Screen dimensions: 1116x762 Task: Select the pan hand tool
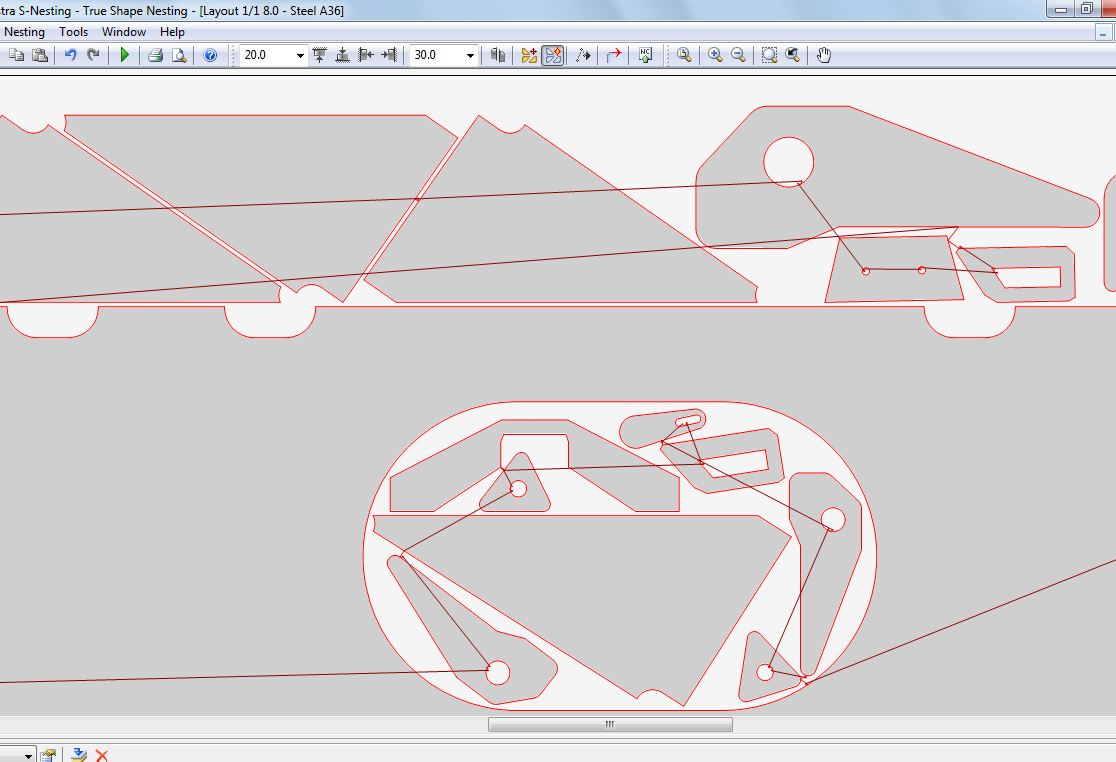coord(824,55)
